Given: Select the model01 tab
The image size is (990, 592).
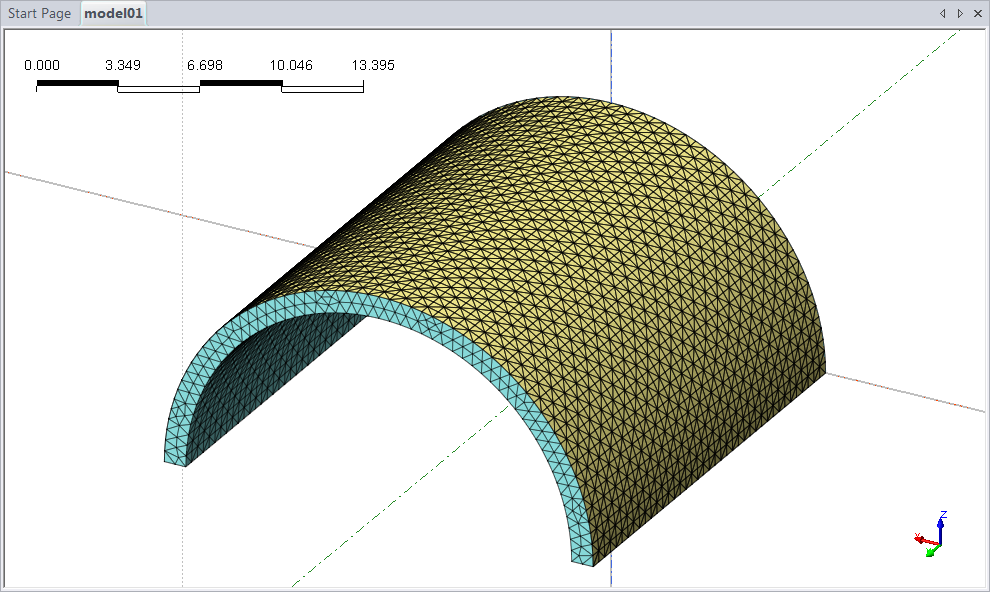Looking at the screenshot, I should click(x=114, y=14).
